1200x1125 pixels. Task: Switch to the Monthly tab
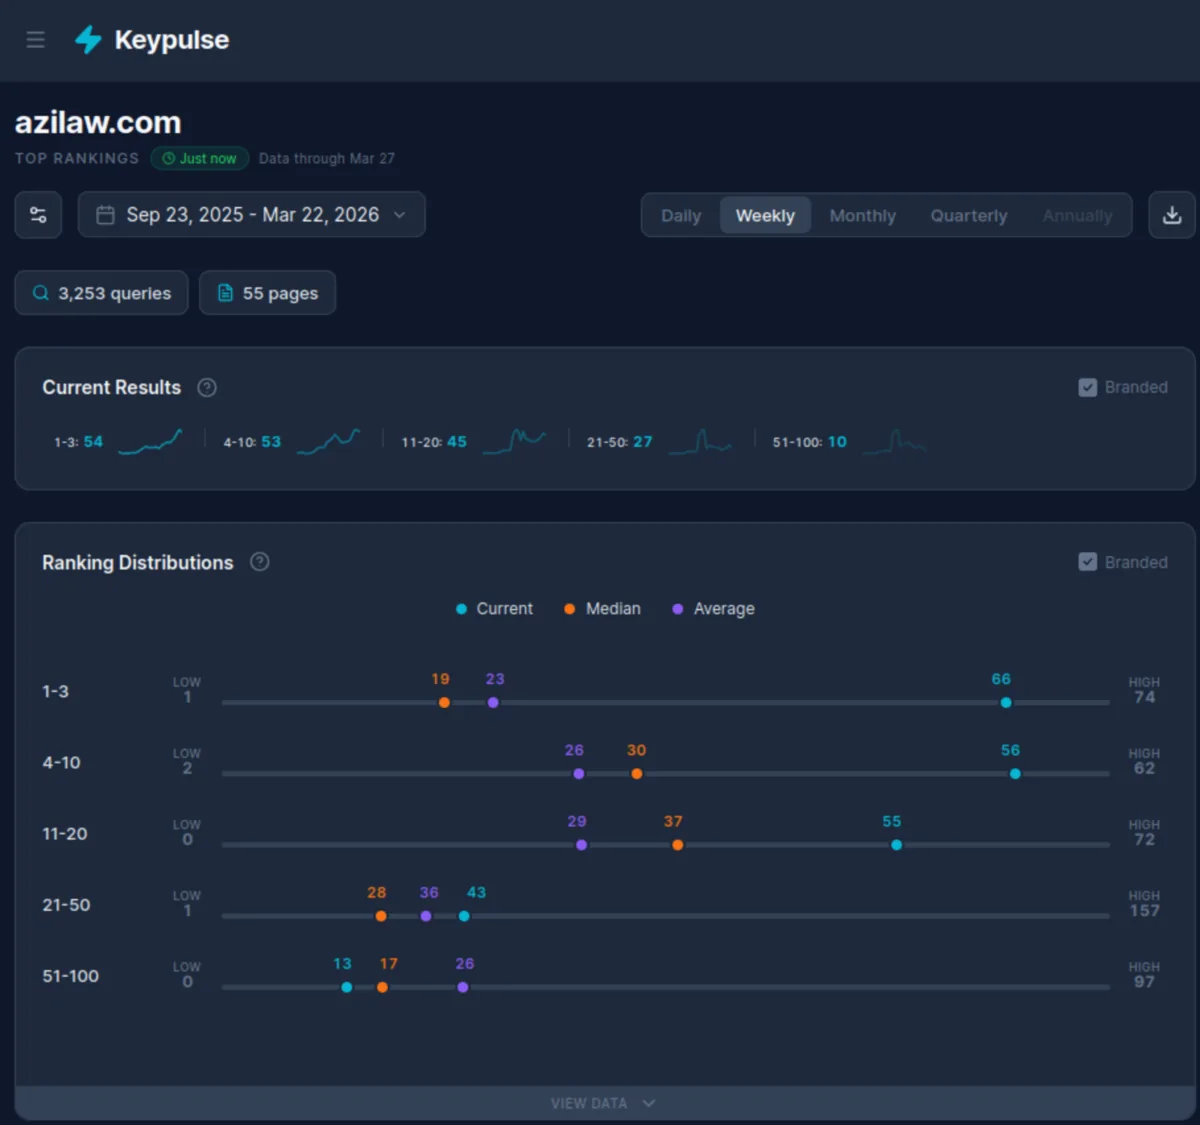(862, 215)
